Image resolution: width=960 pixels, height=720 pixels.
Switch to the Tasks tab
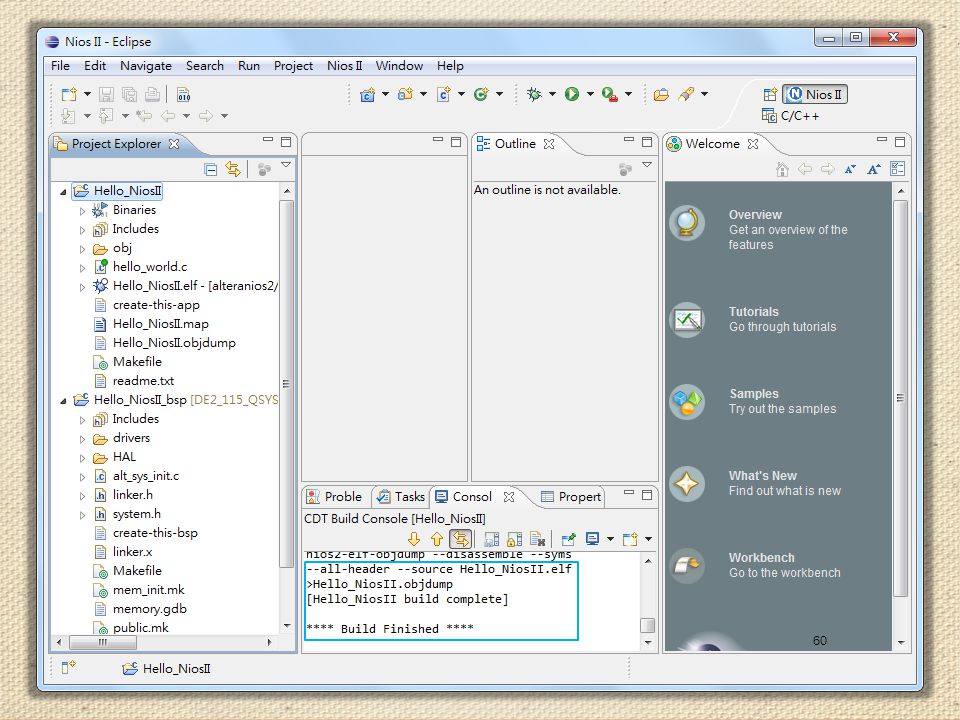click(x=401, y=497)
